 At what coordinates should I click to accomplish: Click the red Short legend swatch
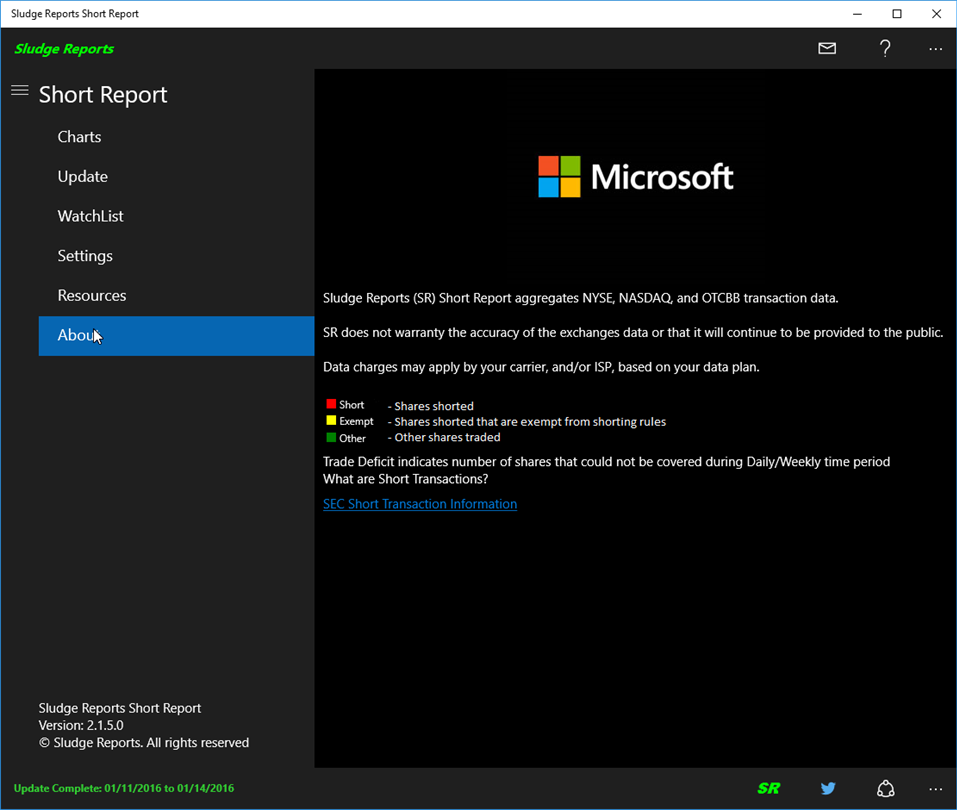[x=331, y=404]
